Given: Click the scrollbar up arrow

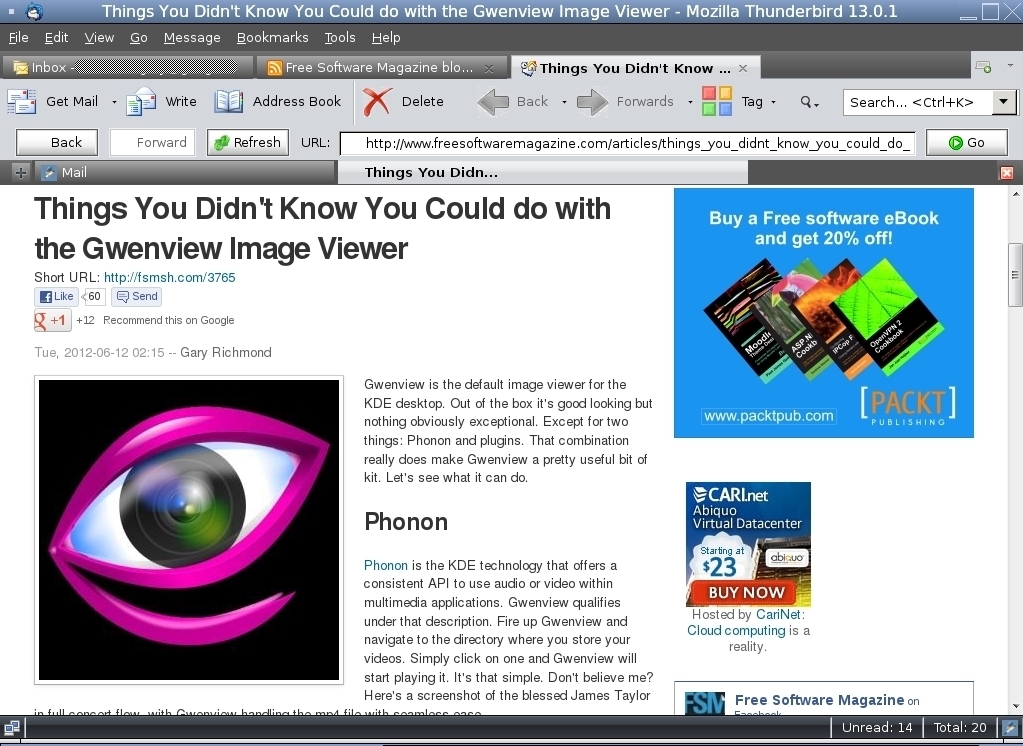Looking at the screenshot, I should tap(1015, 193).
